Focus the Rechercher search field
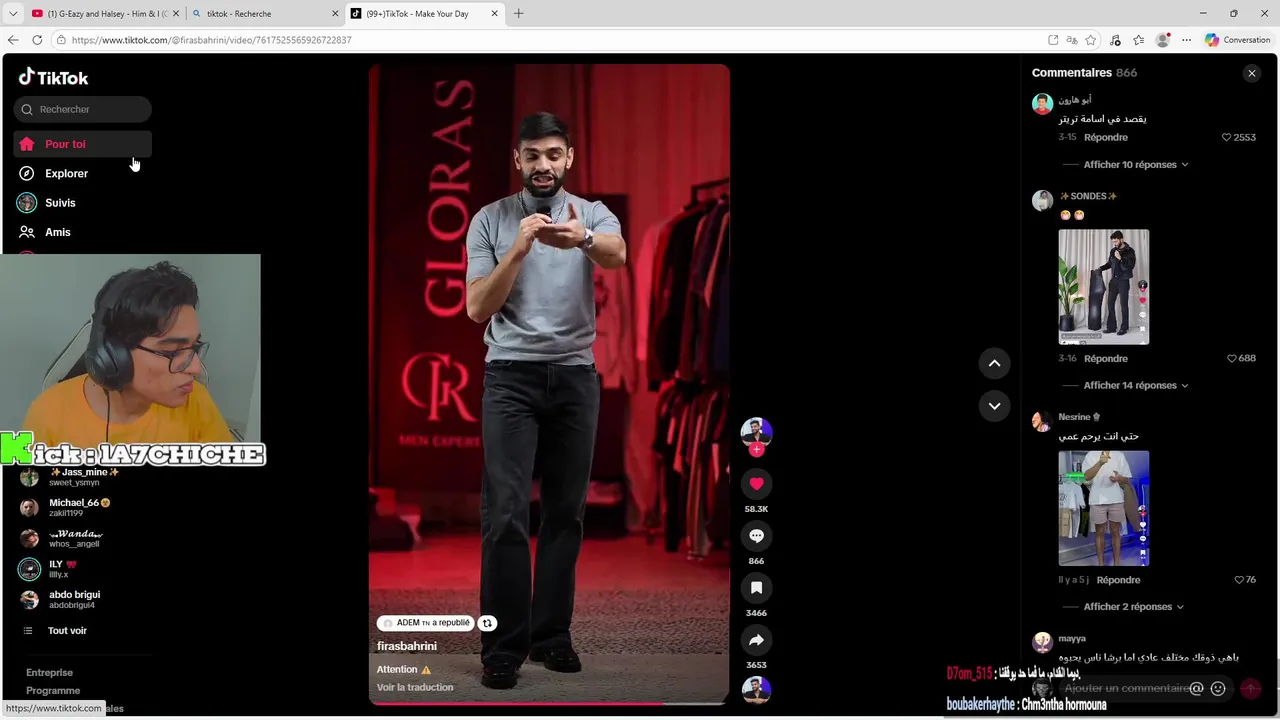The width and height of the screenshot is (1280, 720). pos(83,109)
